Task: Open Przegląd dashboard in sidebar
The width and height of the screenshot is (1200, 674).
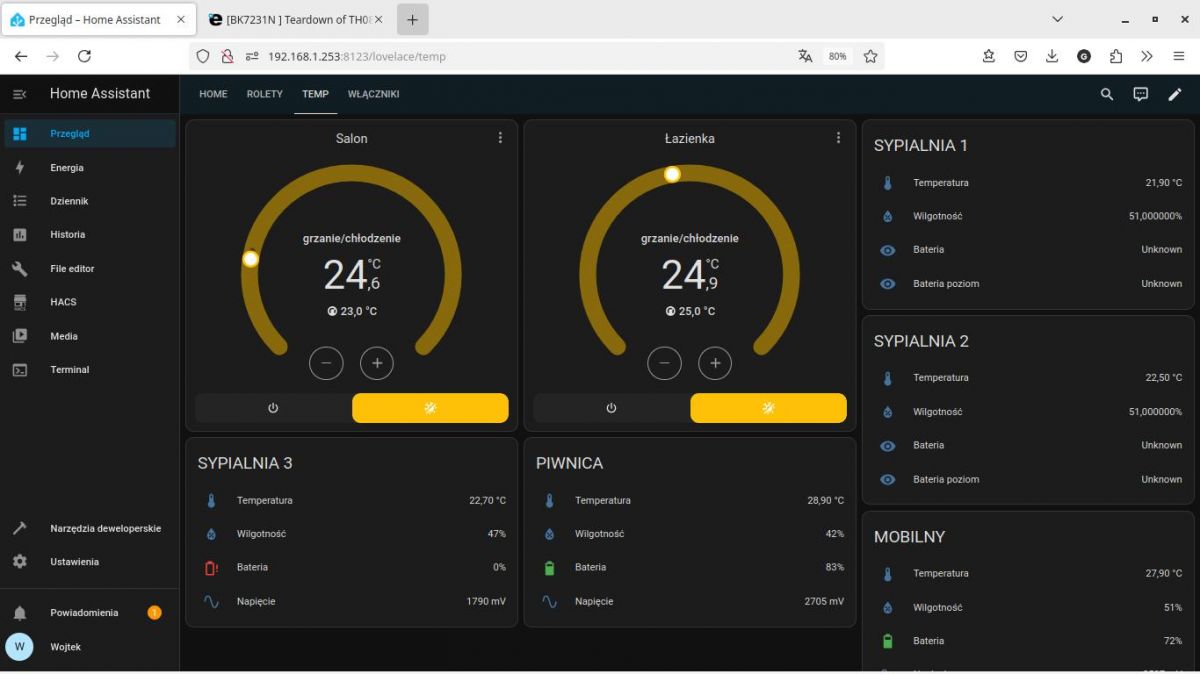Action: click(90, 133)
